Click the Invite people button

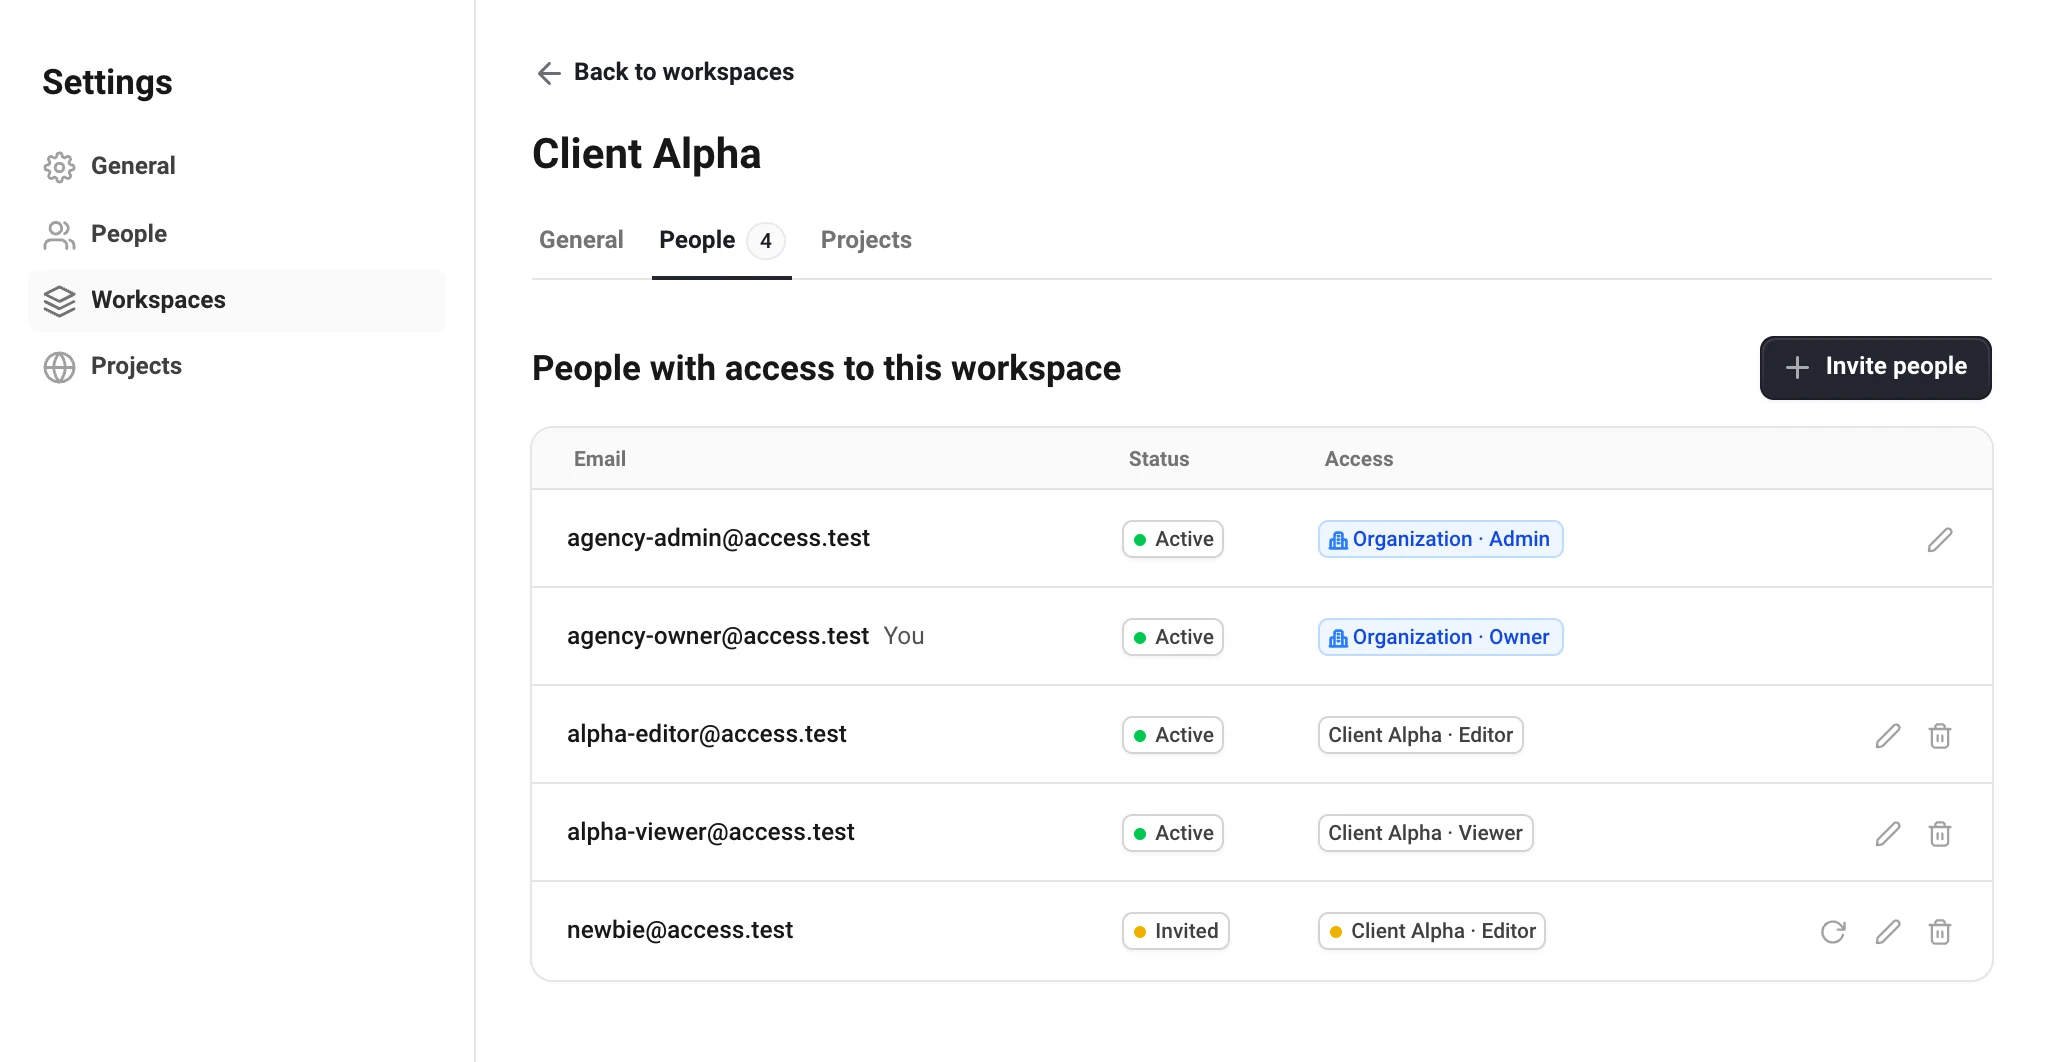[1875, 367]
